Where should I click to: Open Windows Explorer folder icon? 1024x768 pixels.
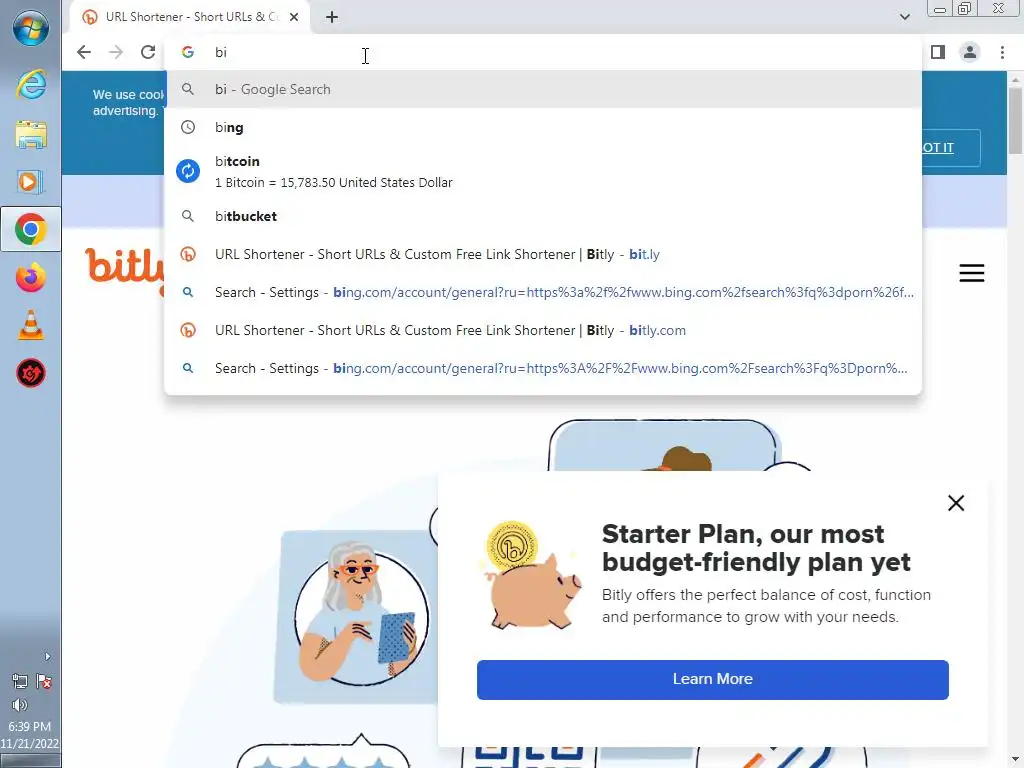31,134
